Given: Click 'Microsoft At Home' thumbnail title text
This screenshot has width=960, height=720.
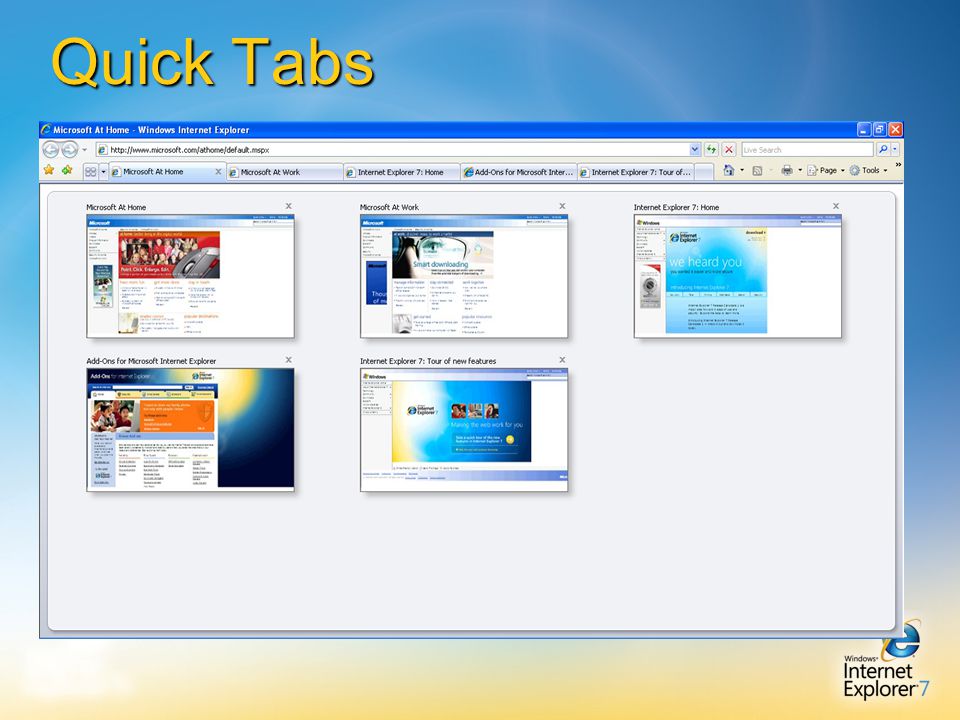Looking at the screenshot, I should click(x=116, y=208).
